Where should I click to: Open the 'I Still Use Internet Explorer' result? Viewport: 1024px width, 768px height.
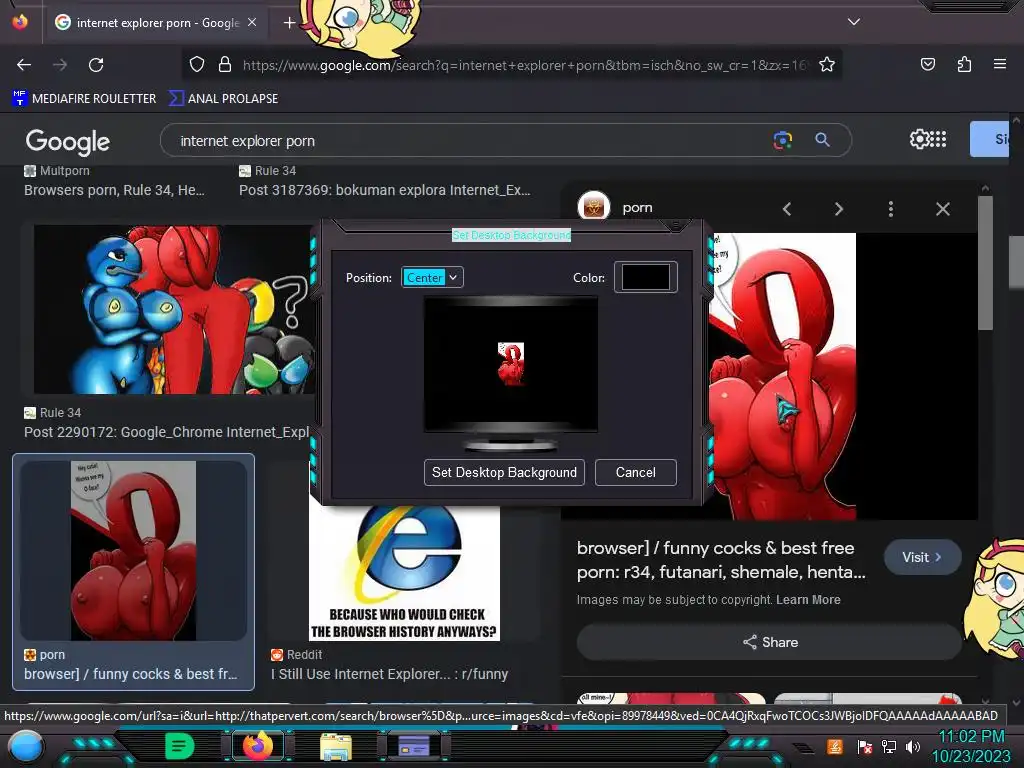point(389,674)
